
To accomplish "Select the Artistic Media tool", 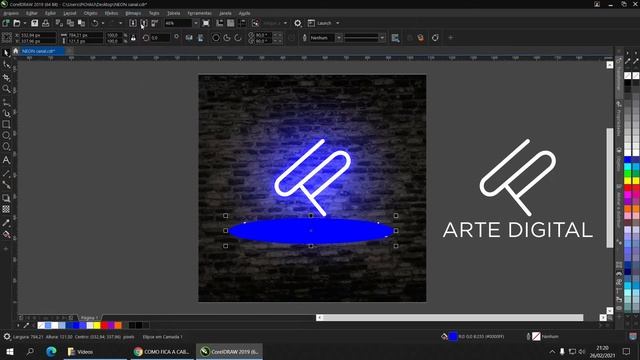I will 6,113.
